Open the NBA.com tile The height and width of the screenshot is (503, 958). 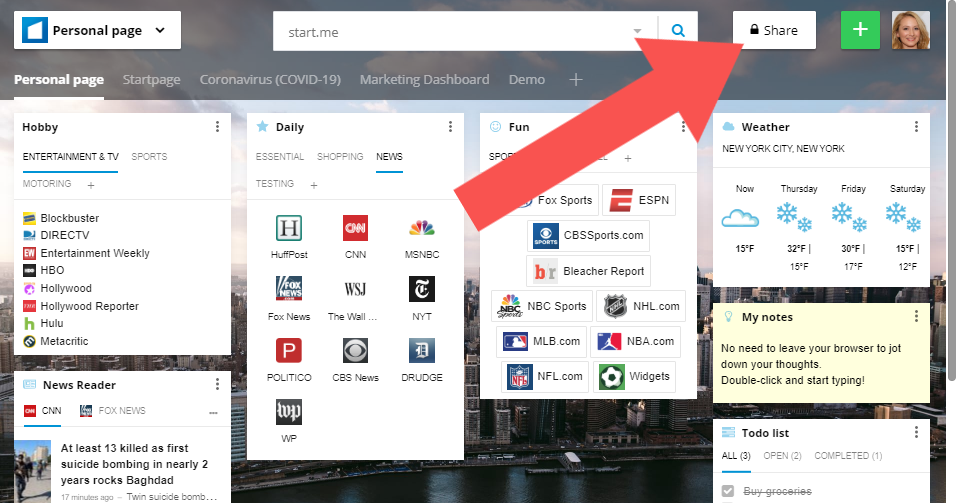(x=635, y=341)
